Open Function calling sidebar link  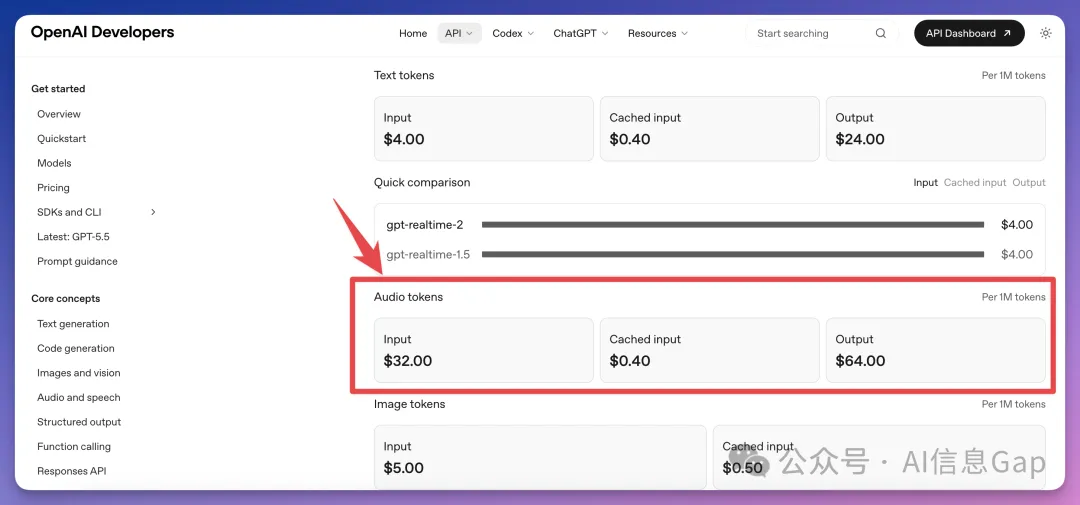(x=74, y=446)
